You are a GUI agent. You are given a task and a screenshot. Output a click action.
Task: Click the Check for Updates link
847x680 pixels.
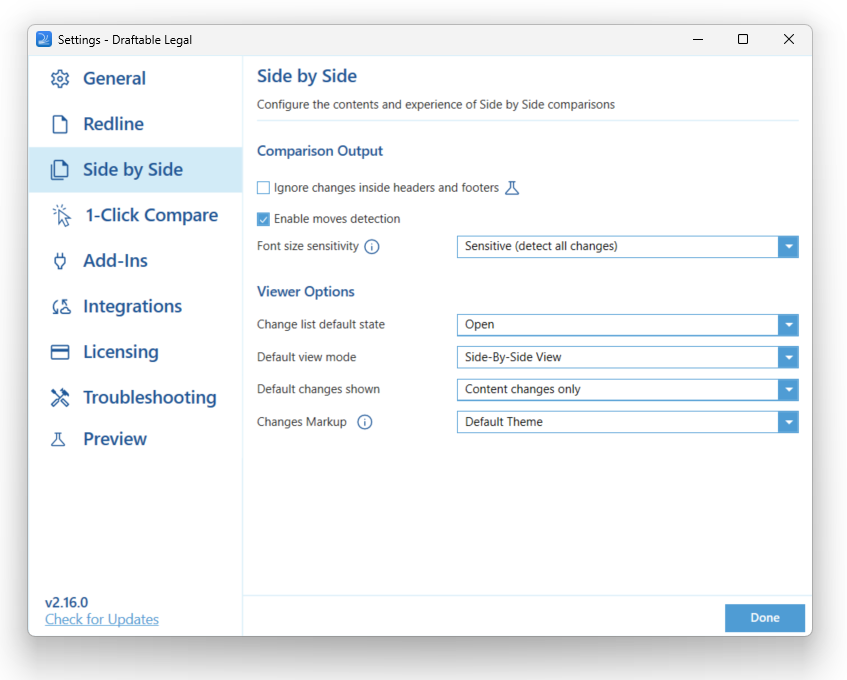coord(102,620)
